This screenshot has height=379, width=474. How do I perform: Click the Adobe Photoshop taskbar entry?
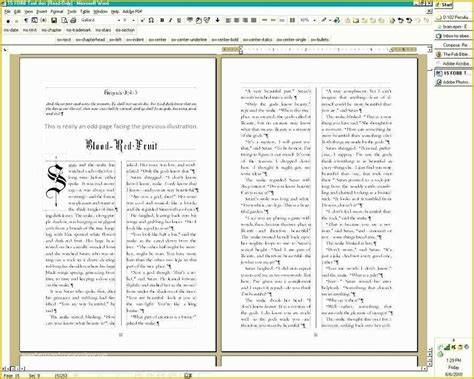(x=453, y=82)
